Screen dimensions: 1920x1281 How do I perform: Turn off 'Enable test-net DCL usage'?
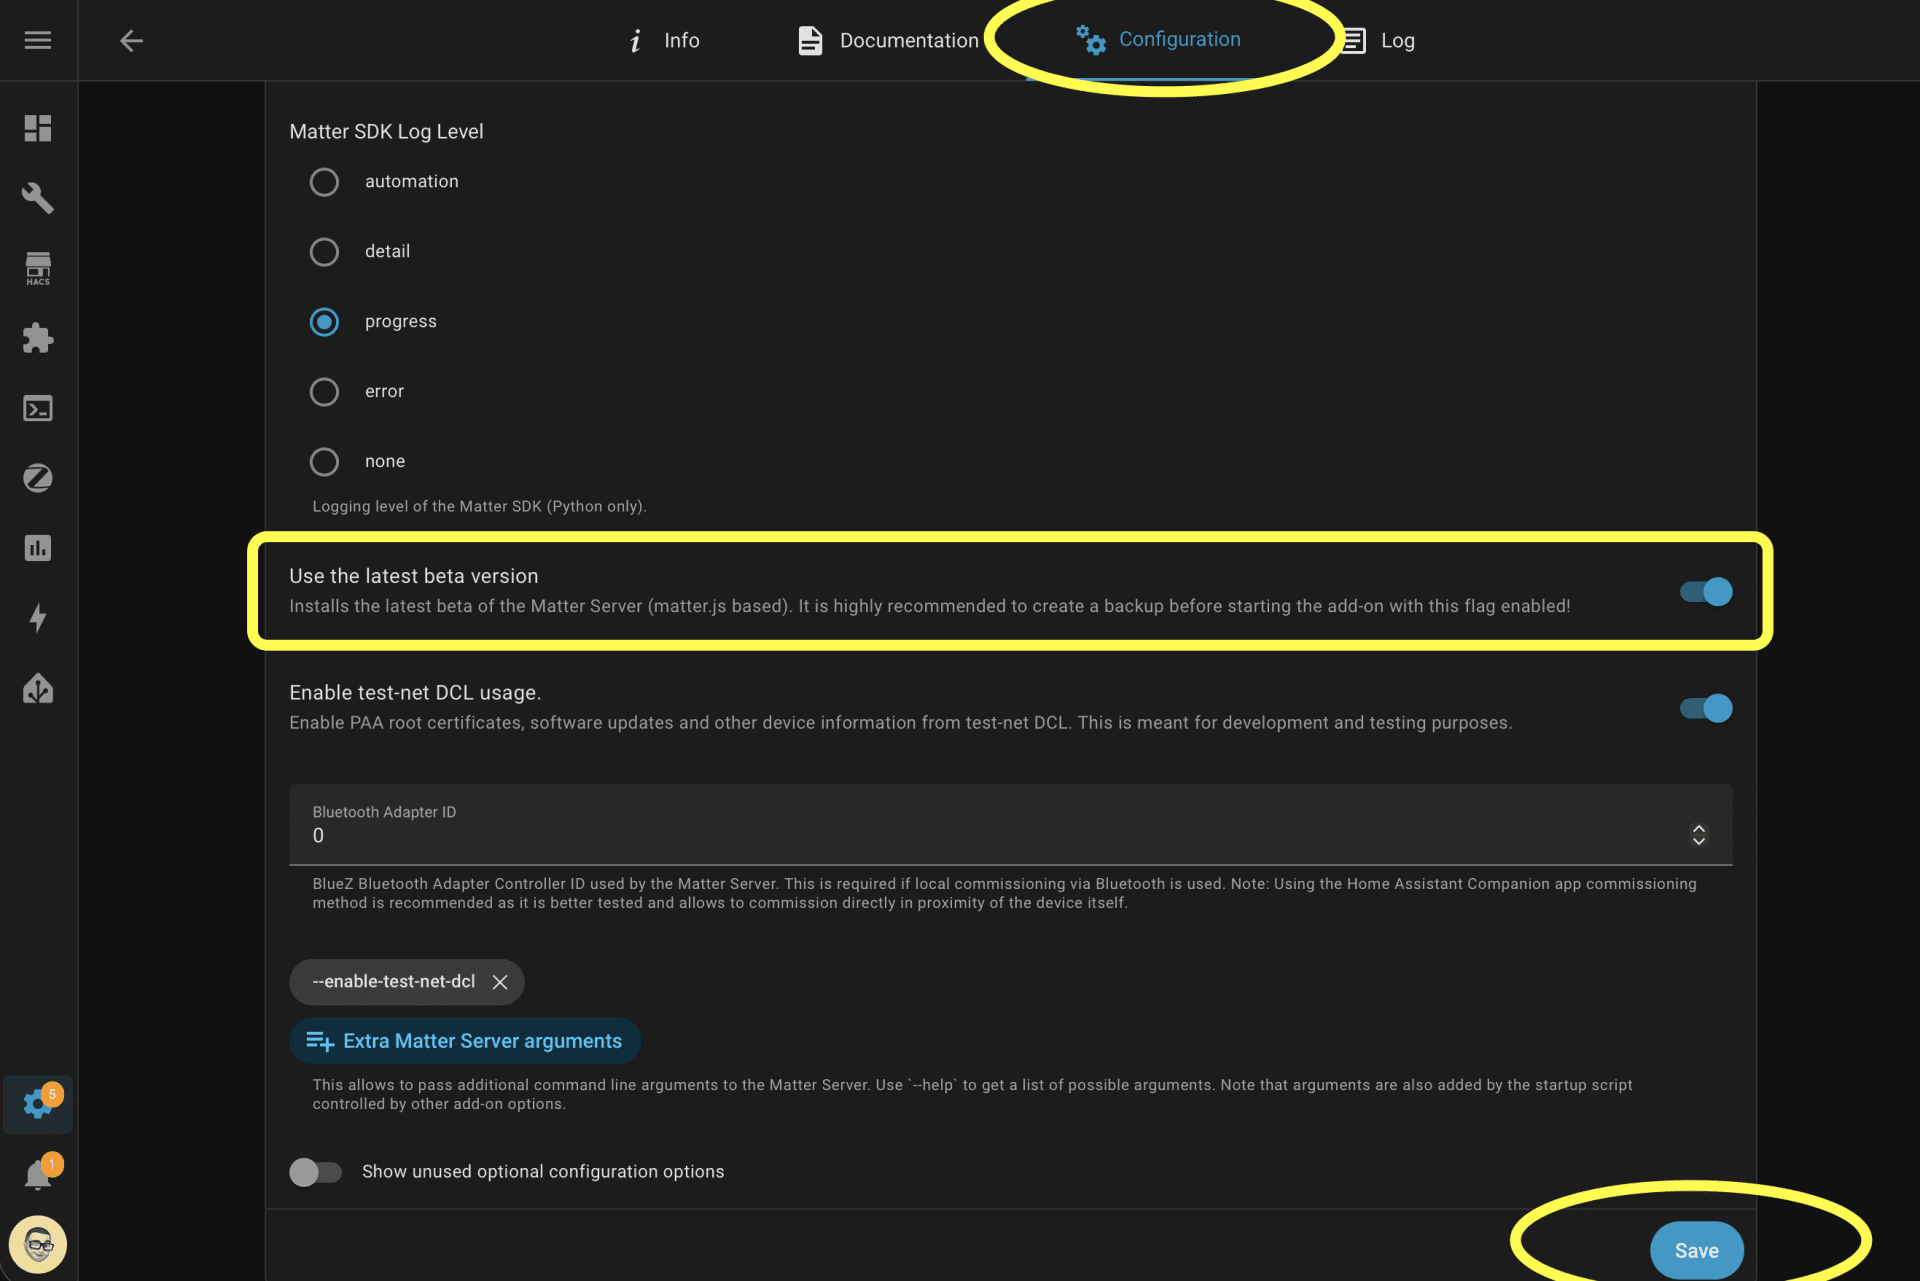[x=1704, y=708]
